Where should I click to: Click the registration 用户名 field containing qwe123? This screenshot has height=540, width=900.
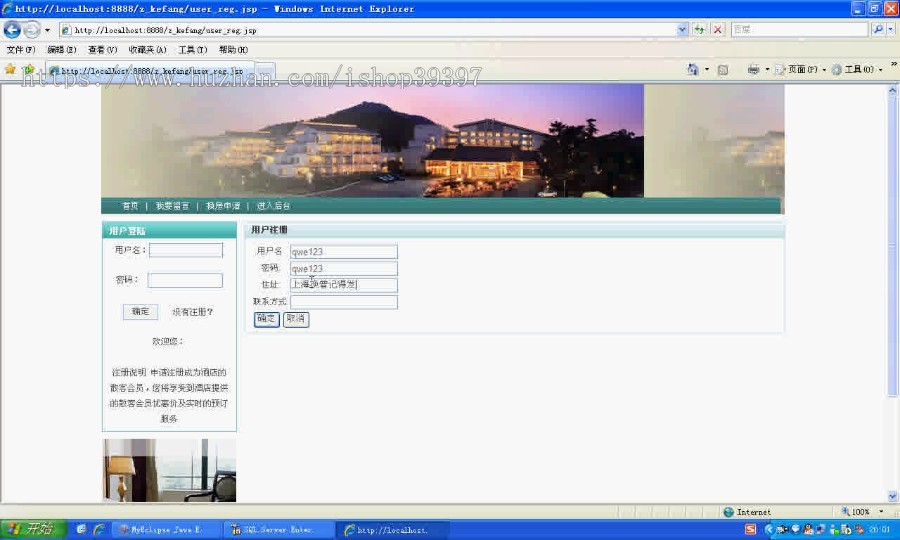(343, 251)
